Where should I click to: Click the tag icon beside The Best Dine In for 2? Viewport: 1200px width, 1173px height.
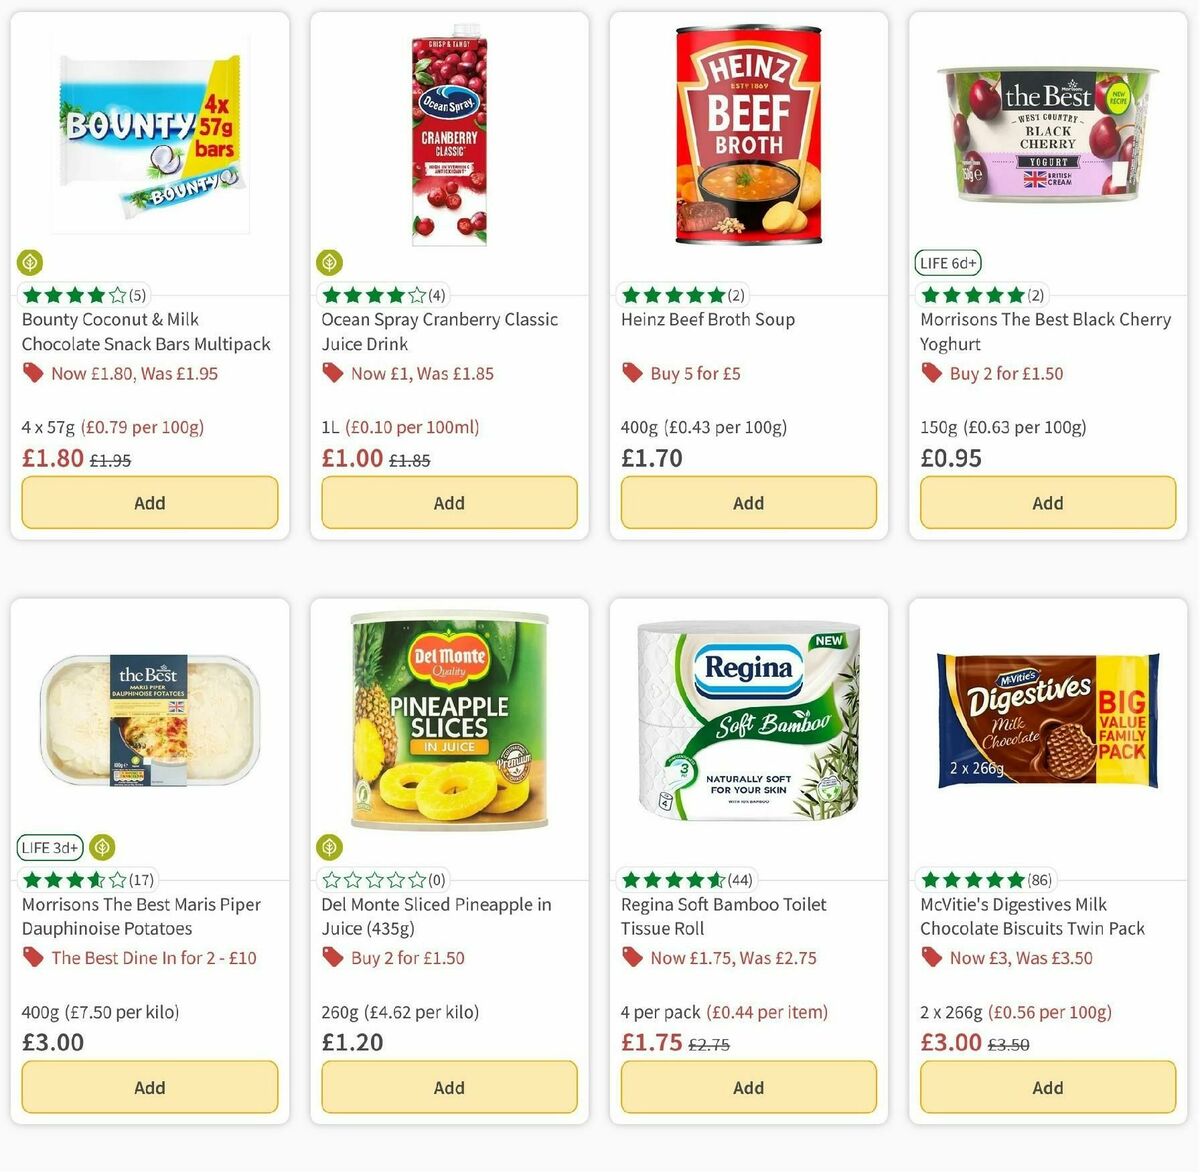pos(33,957)
